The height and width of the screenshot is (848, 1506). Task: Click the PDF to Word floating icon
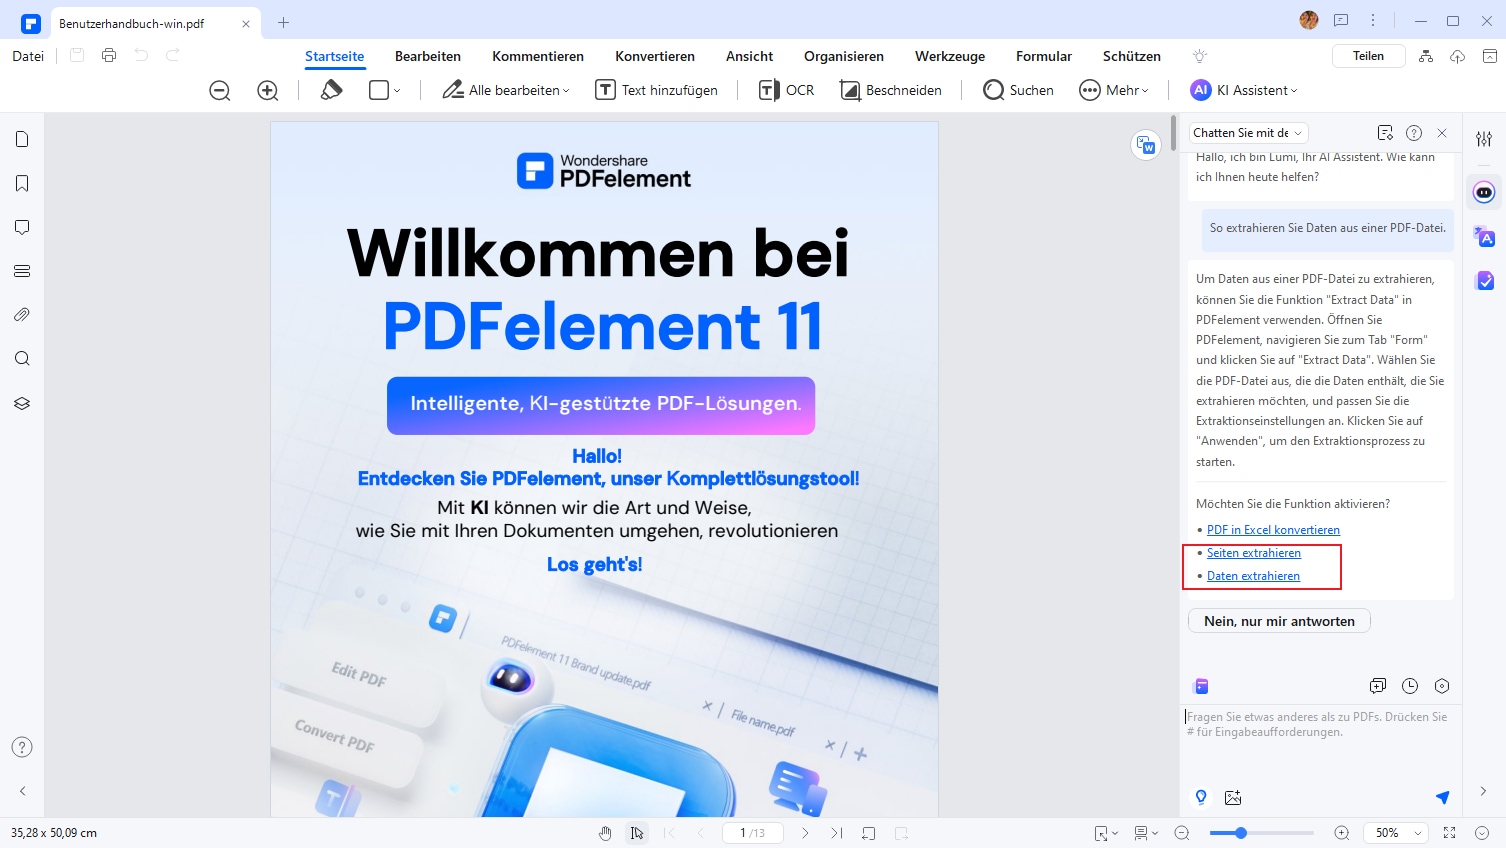click(x=1146, y=145)
